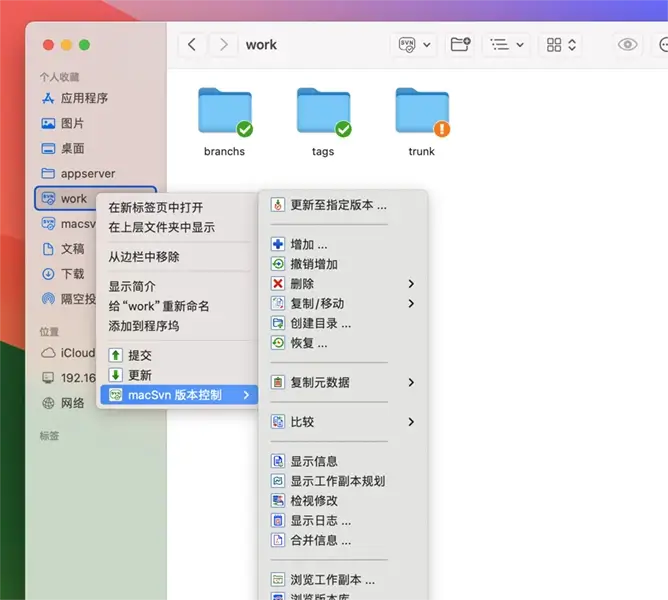668x600 pixels.
Task: Select the trunk folder
Action: tap(422, 122)
